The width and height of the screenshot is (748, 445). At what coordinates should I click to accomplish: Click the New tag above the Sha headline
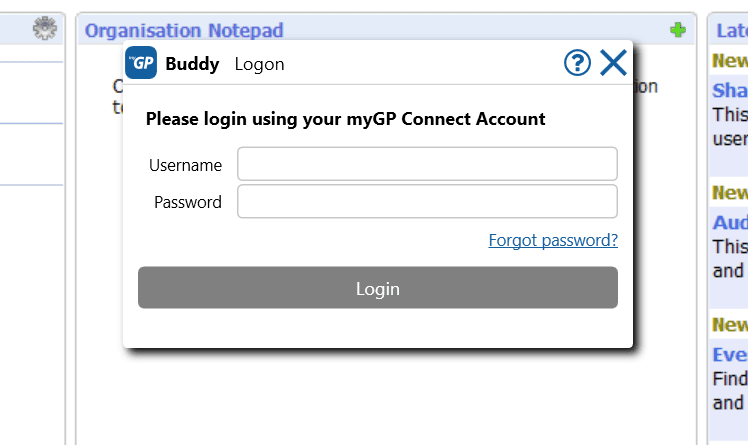(x=730, y=61)
